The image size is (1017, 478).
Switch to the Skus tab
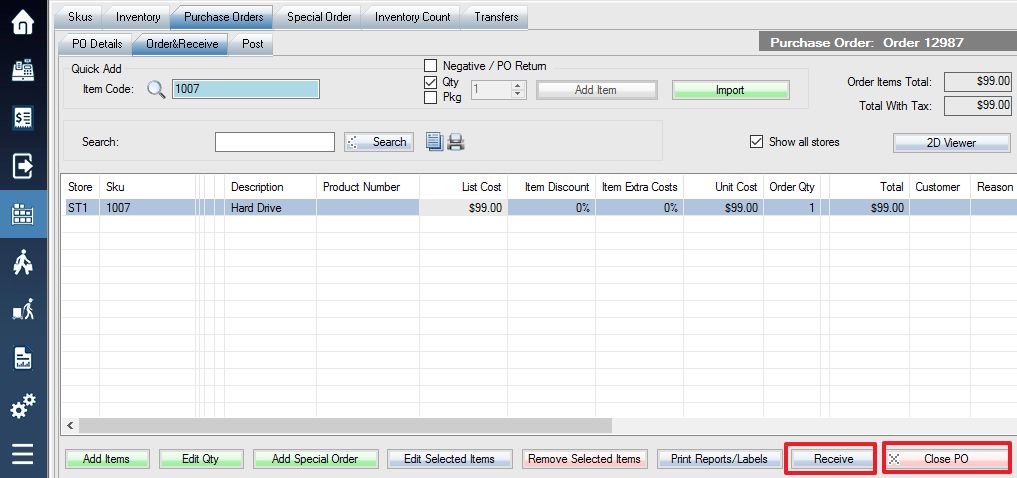click(80, 17)
